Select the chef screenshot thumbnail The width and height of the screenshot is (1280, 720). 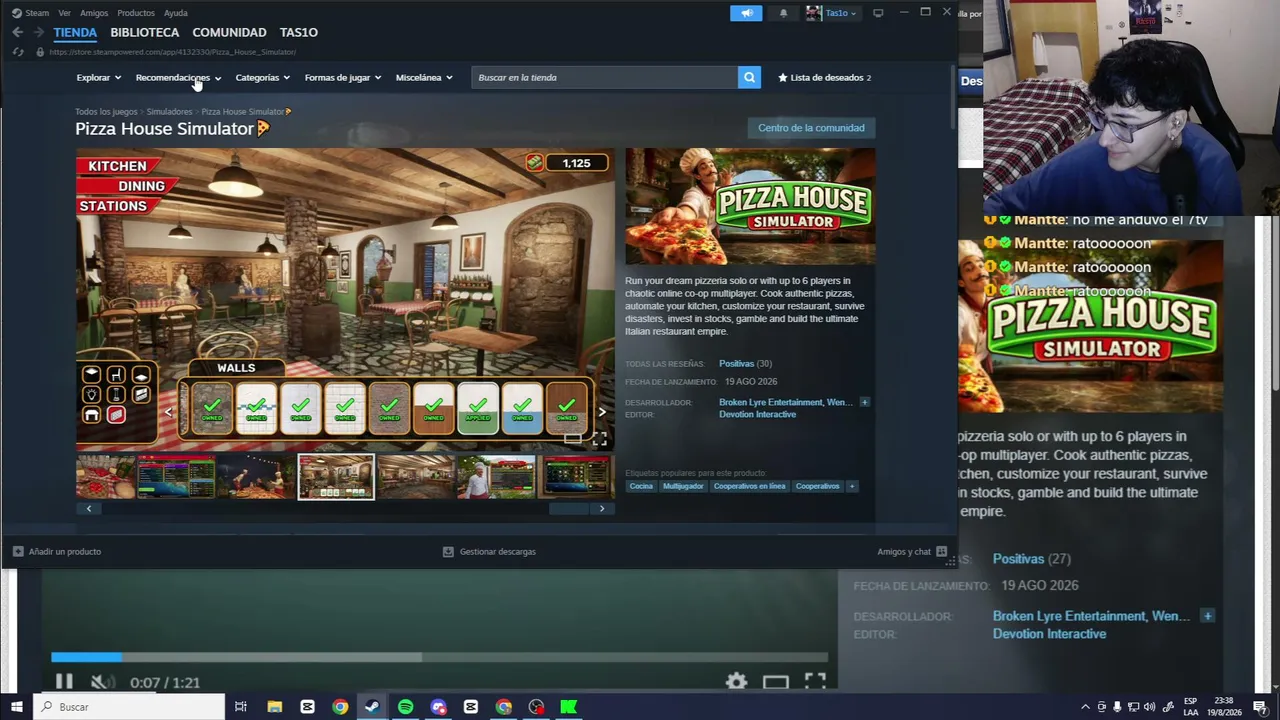click(496, 477)
